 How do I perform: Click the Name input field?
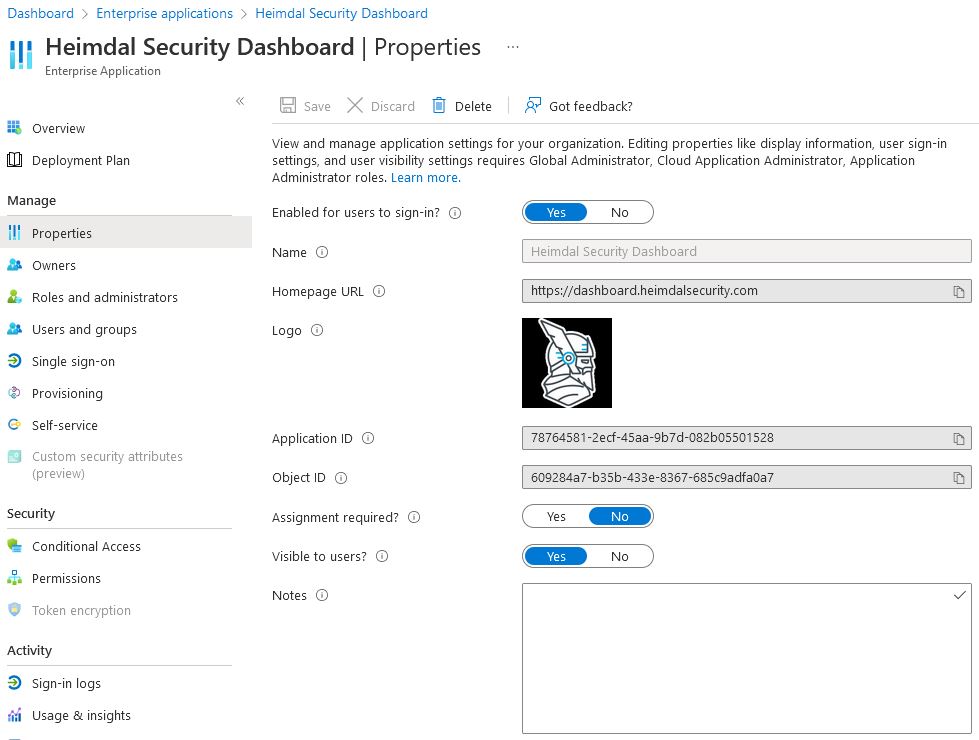click(x=747, y=251)
